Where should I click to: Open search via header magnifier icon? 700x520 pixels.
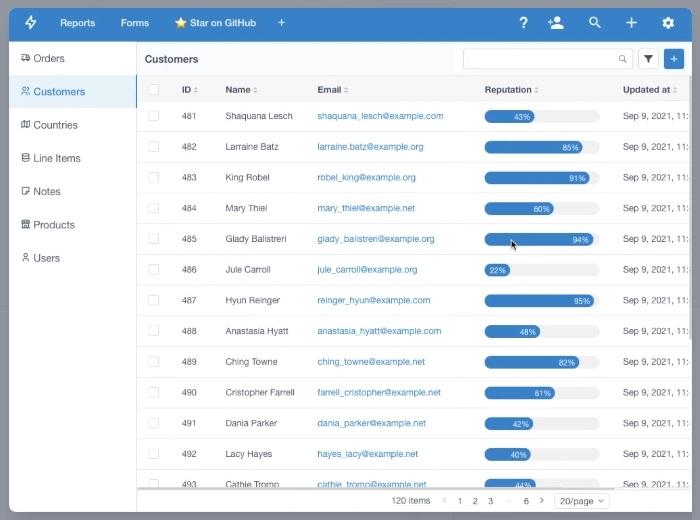coord(595,23)
